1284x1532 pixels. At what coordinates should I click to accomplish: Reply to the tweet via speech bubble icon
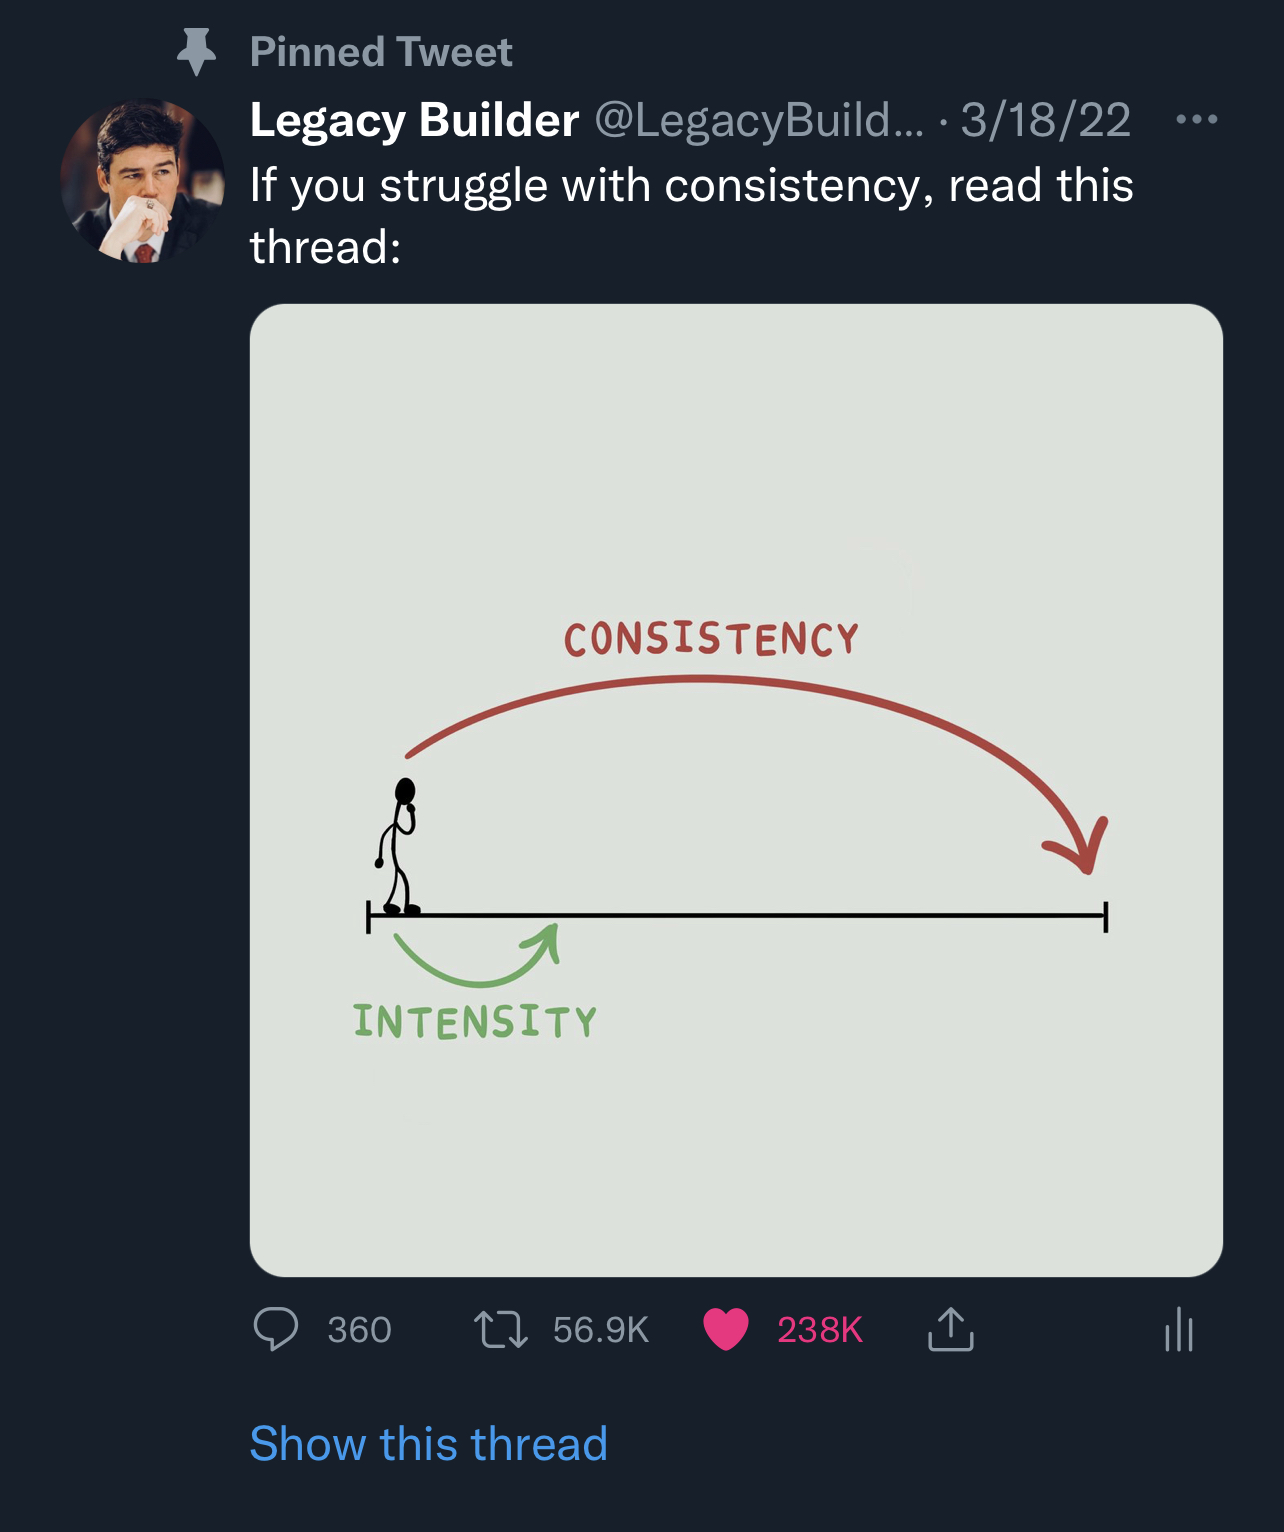(275, 1330)
